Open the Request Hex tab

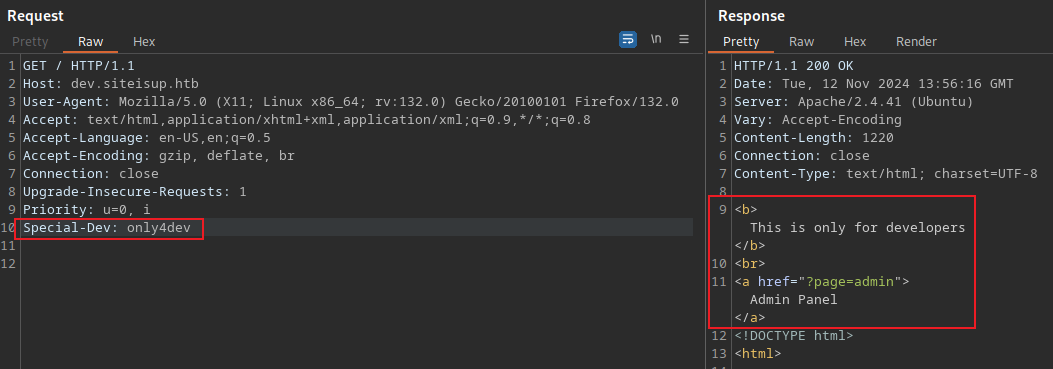144,42
